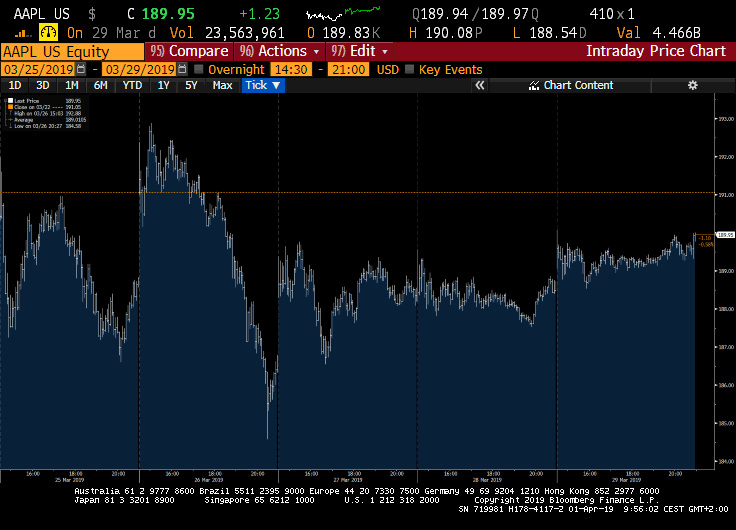Screen dimensions: 736x530
Task: Select the 5Y range tab
Action: click(191, 85)
